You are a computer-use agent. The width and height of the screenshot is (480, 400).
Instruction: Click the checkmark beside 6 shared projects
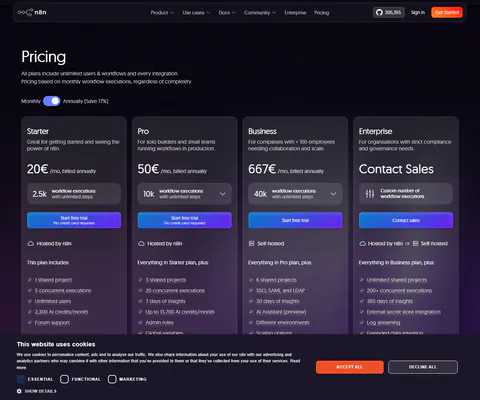coord(251,280)
